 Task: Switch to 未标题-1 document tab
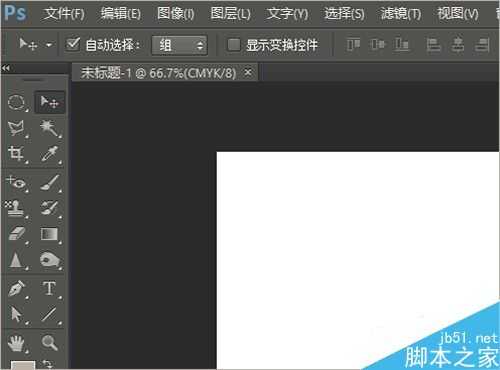(159, 73)
